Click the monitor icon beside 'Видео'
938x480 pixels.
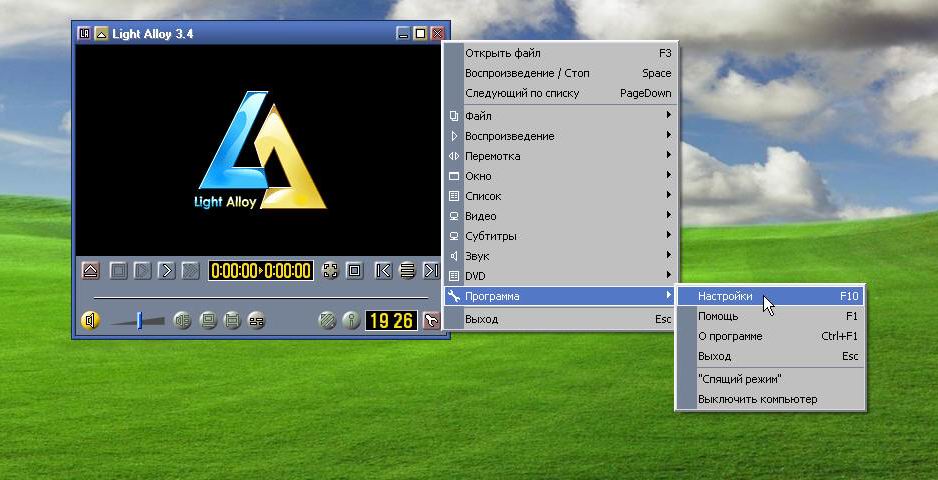click(453, 216)
